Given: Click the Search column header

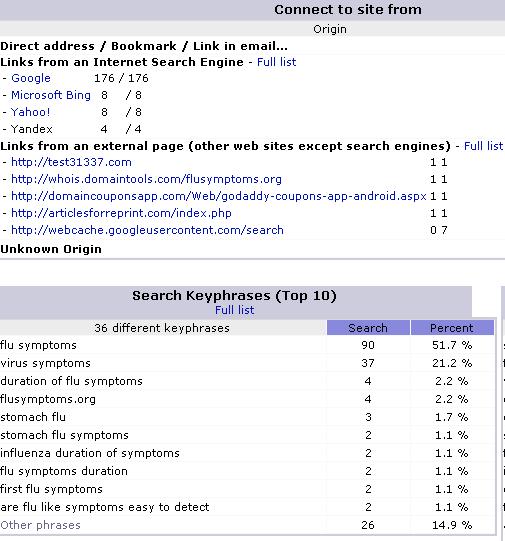Looking at the screenshot, I should coord(368,328).
